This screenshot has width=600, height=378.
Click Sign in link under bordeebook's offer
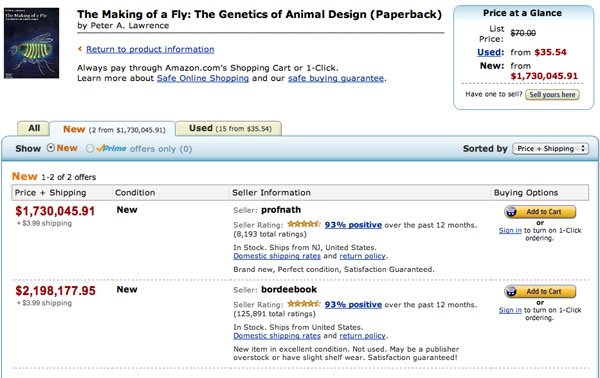(510, 310)
